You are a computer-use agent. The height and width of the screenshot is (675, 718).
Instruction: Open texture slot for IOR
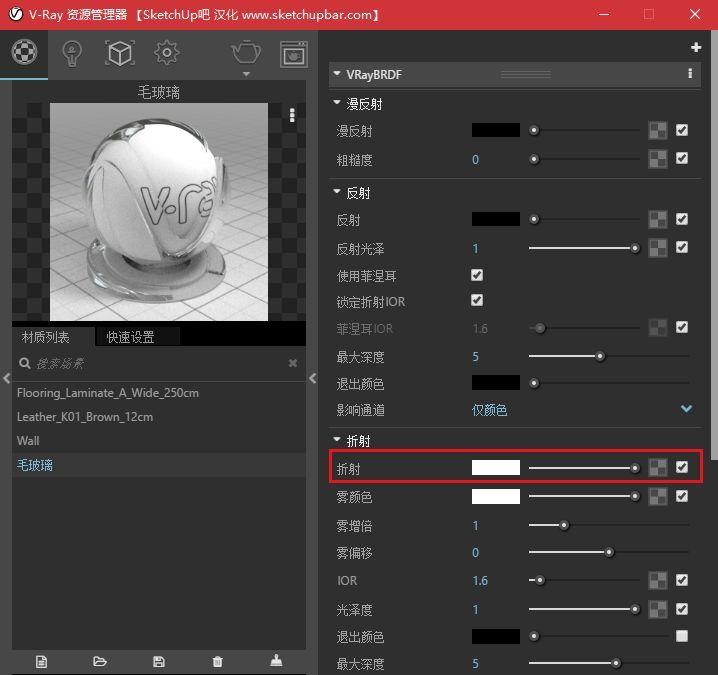tap(658, 580)
